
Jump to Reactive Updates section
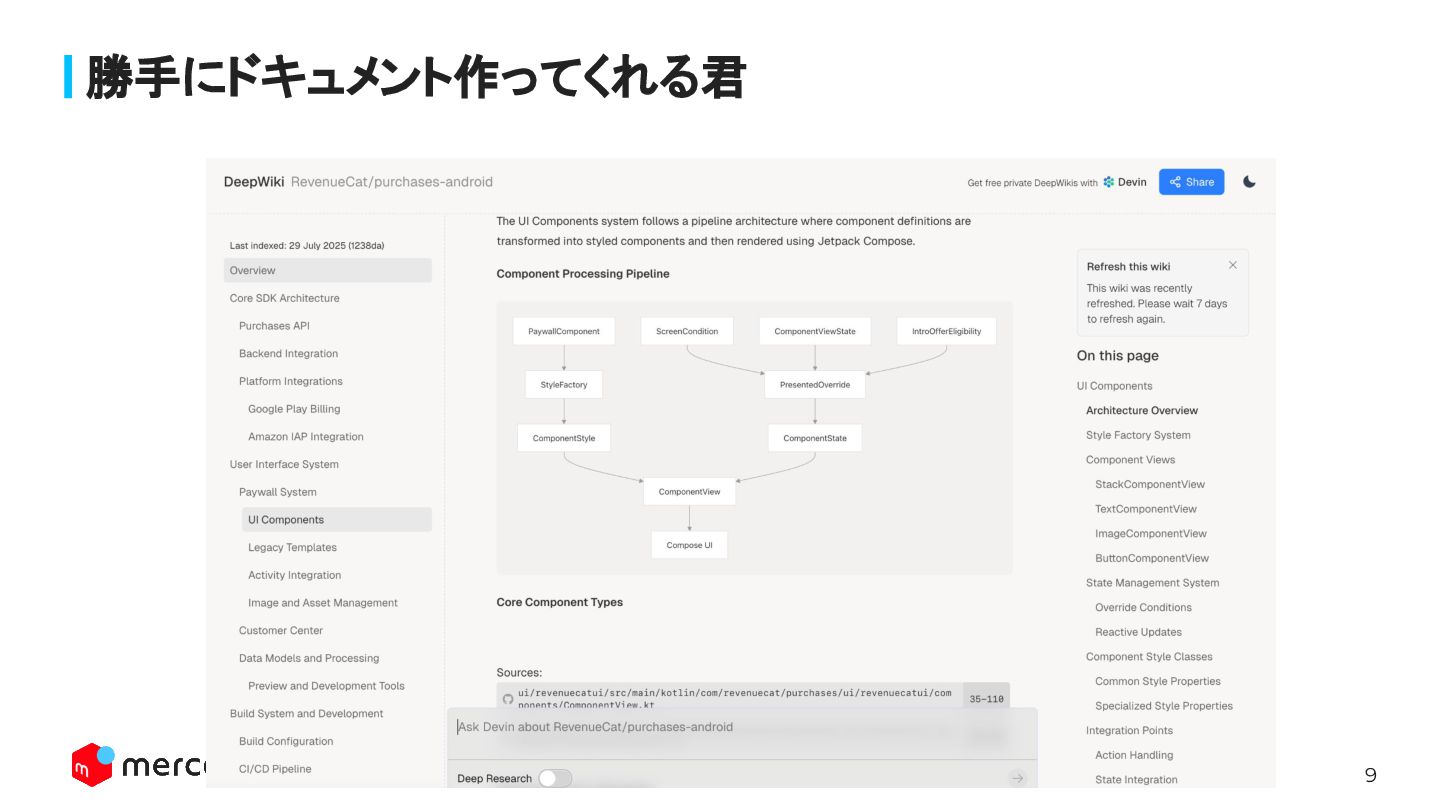coord(1138,632)
